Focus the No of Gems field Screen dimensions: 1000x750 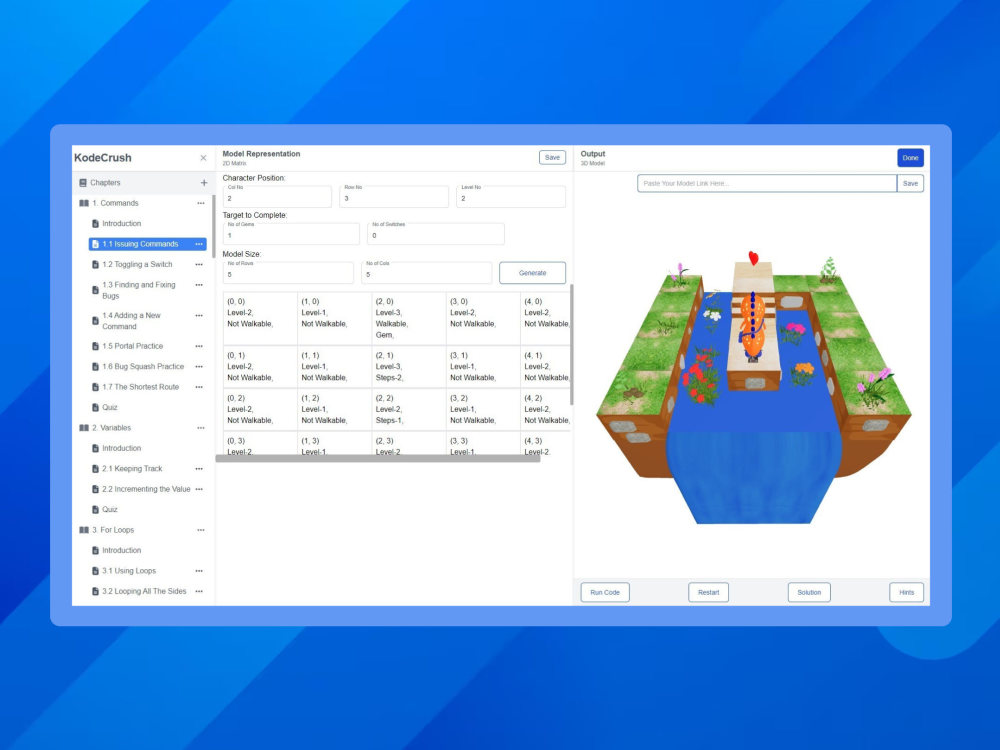(291, 234)
